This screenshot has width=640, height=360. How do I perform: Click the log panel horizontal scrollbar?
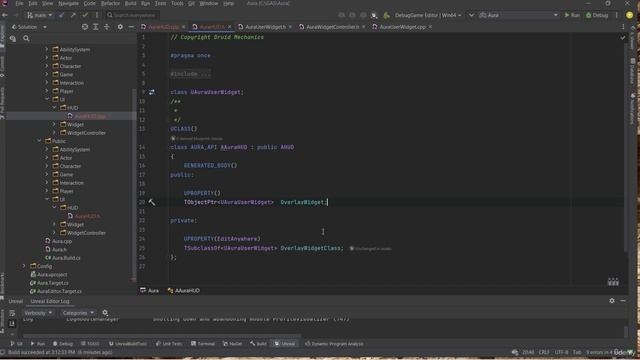(x=161, y=336)
